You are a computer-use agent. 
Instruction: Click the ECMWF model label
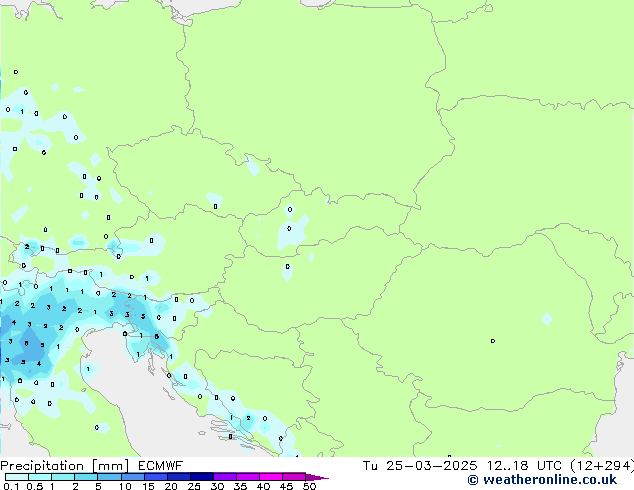(160, 466)
